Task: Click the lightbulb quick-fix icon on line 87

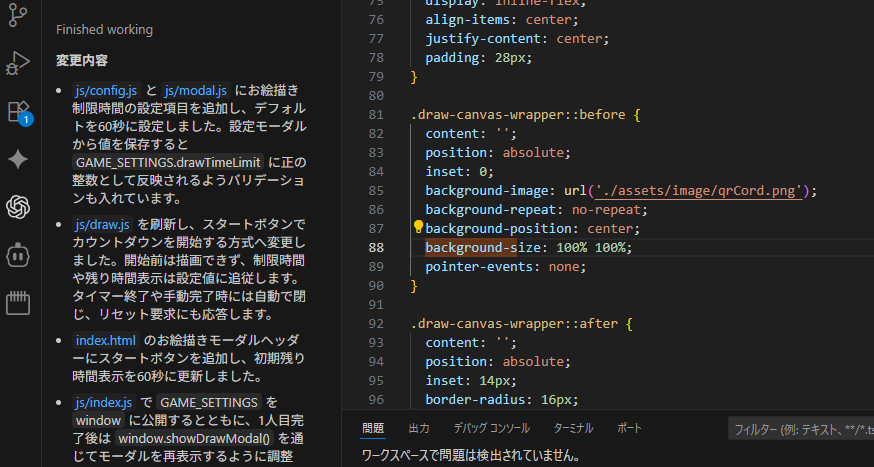Action: click(x=419, y=227)
